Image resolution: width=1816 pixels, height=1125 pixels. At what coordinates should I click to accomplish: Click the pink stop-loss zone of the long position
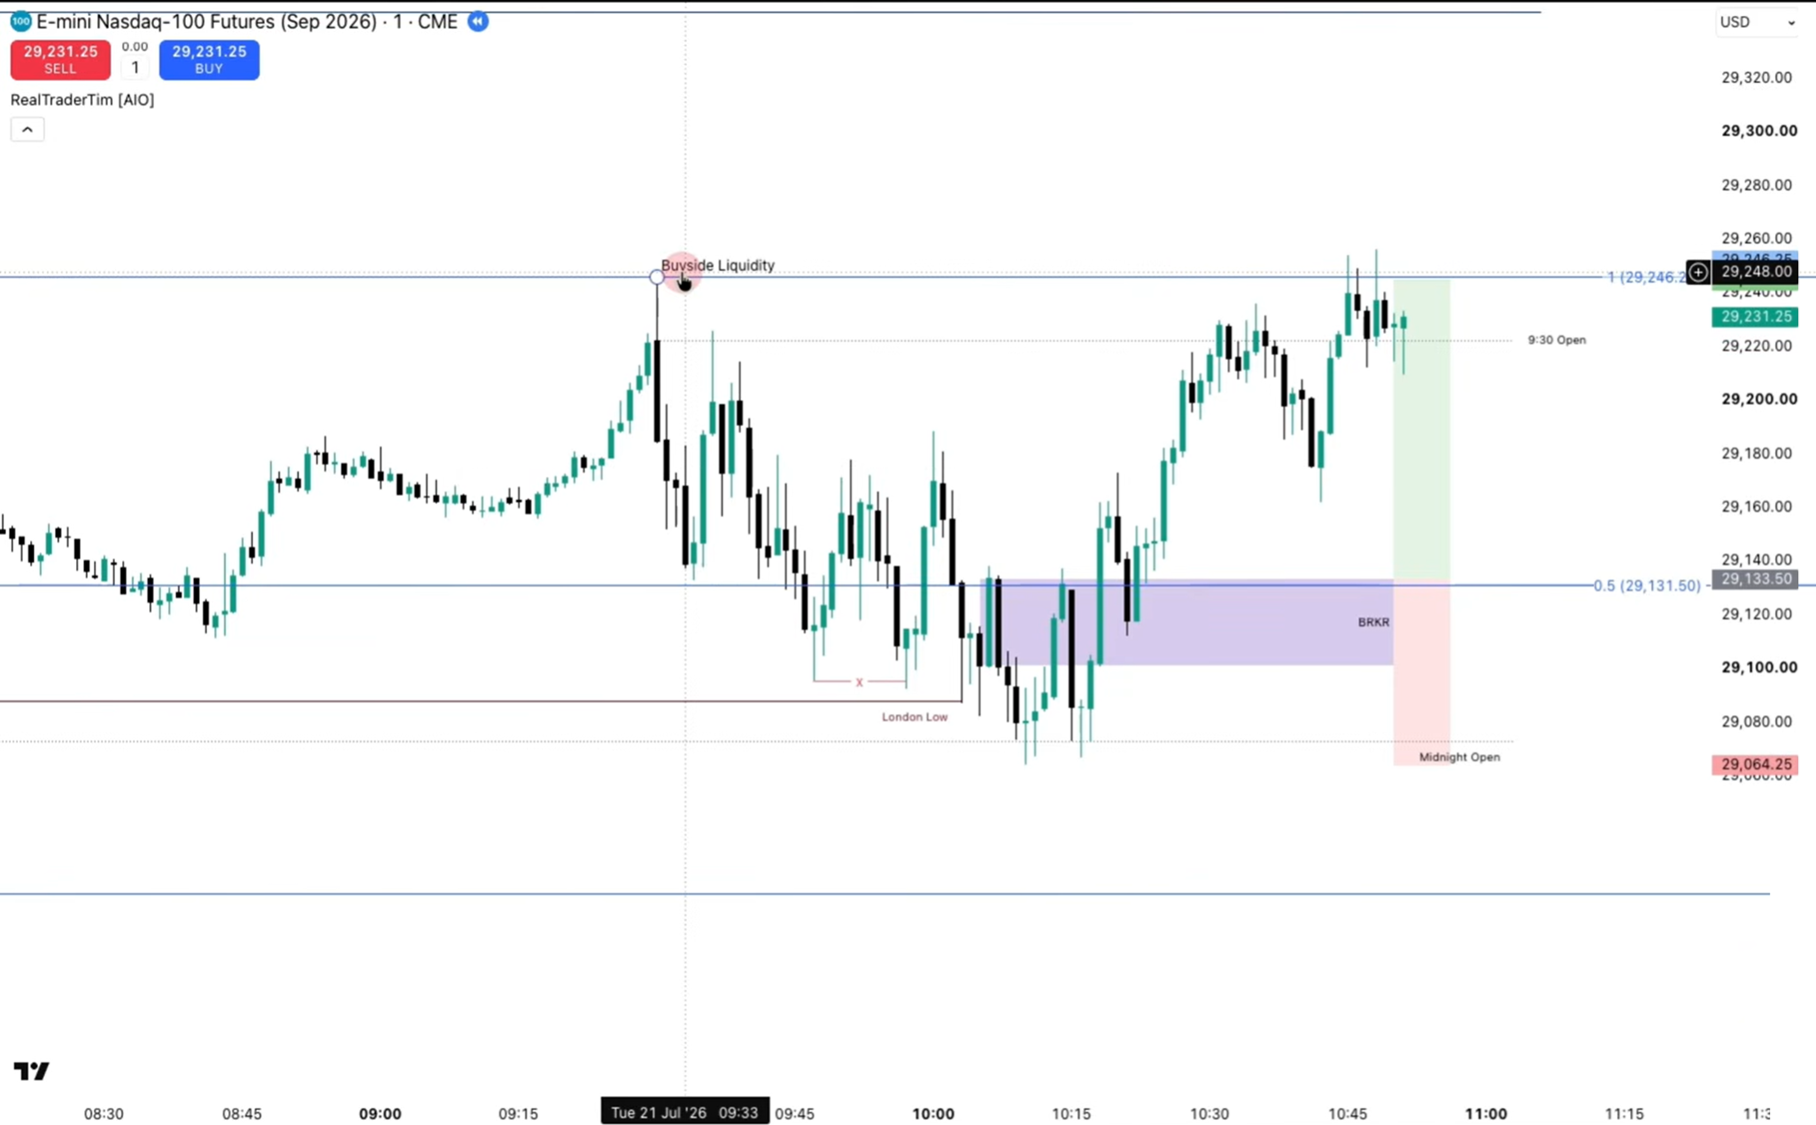coord(1421,674)
